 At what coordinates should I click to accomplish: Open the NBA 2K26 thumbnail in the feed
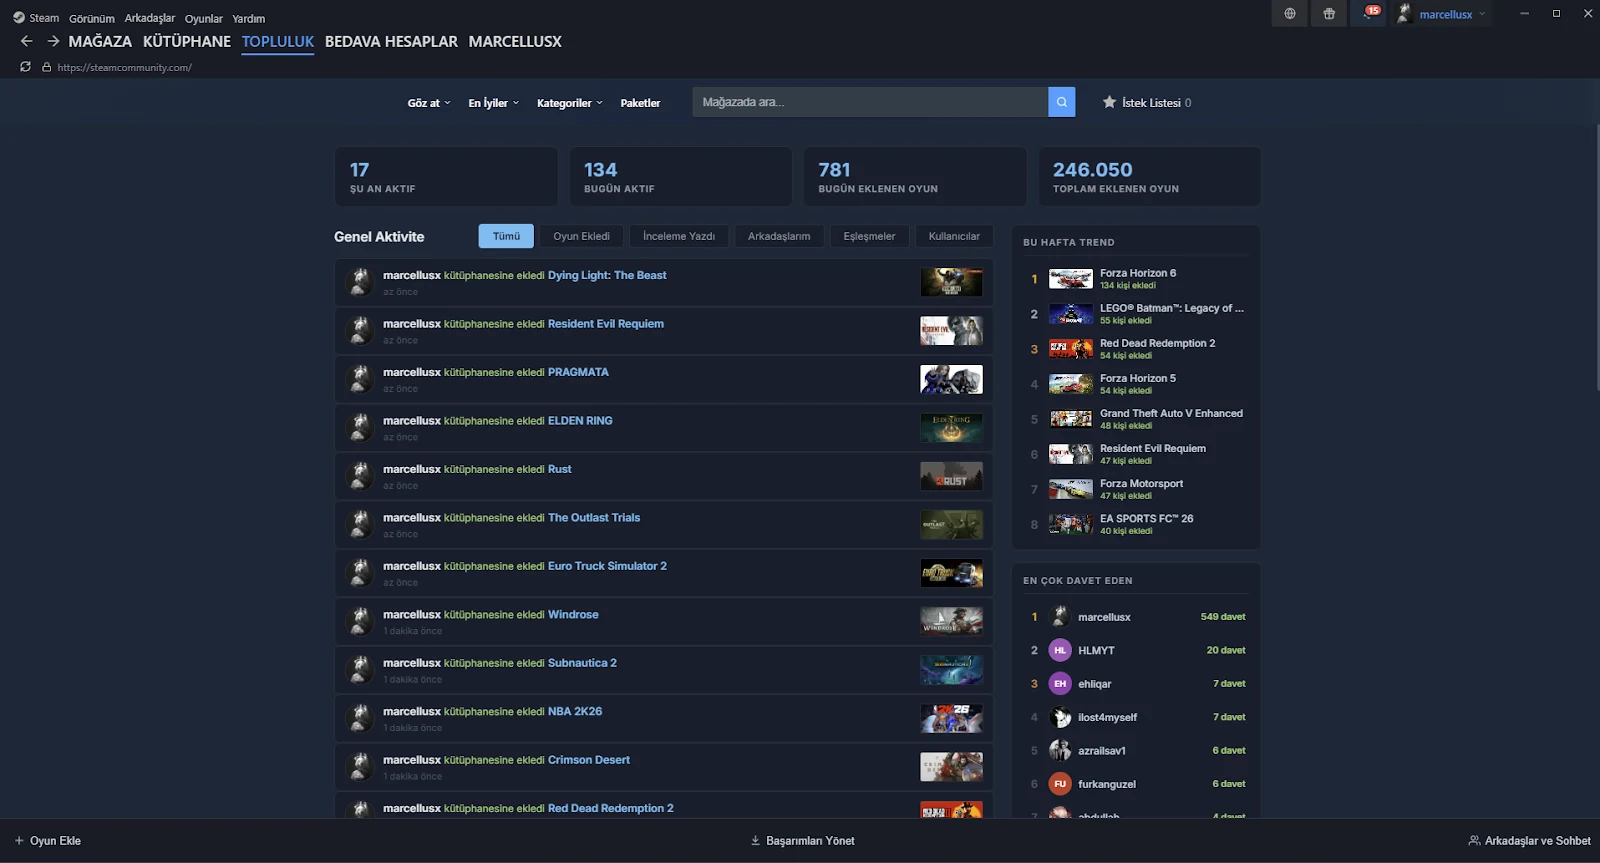(x=951, y=718)
